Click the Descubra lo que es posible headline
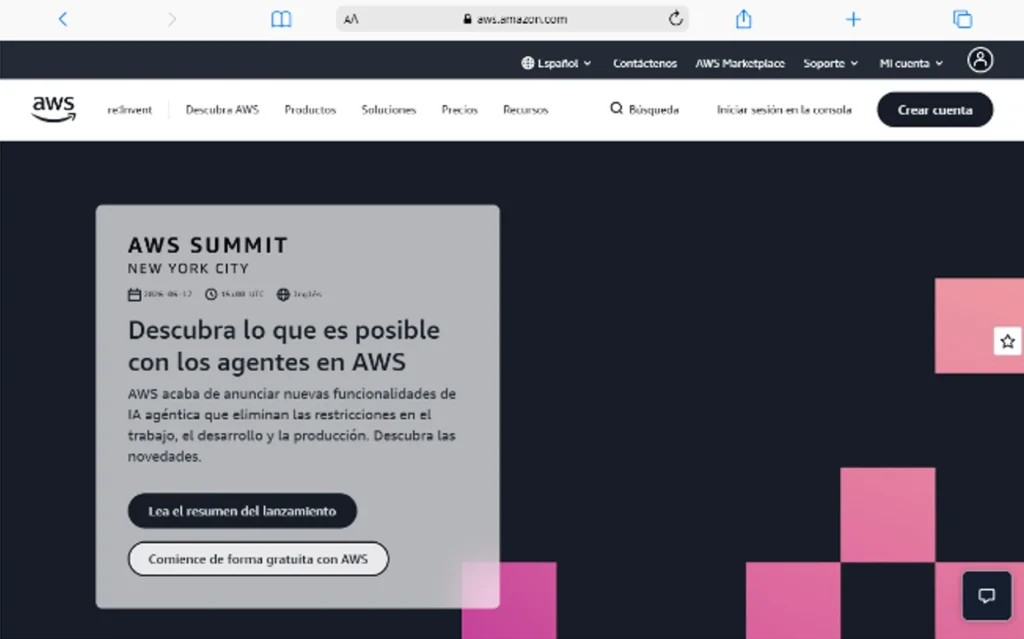The image size is (1024, 639). point(284,346)
